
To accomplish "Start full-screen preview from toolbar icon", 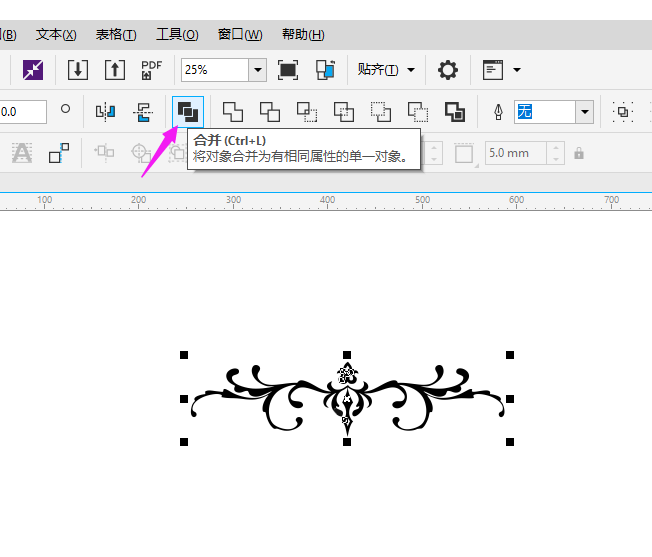I will (x=288, y=69).
